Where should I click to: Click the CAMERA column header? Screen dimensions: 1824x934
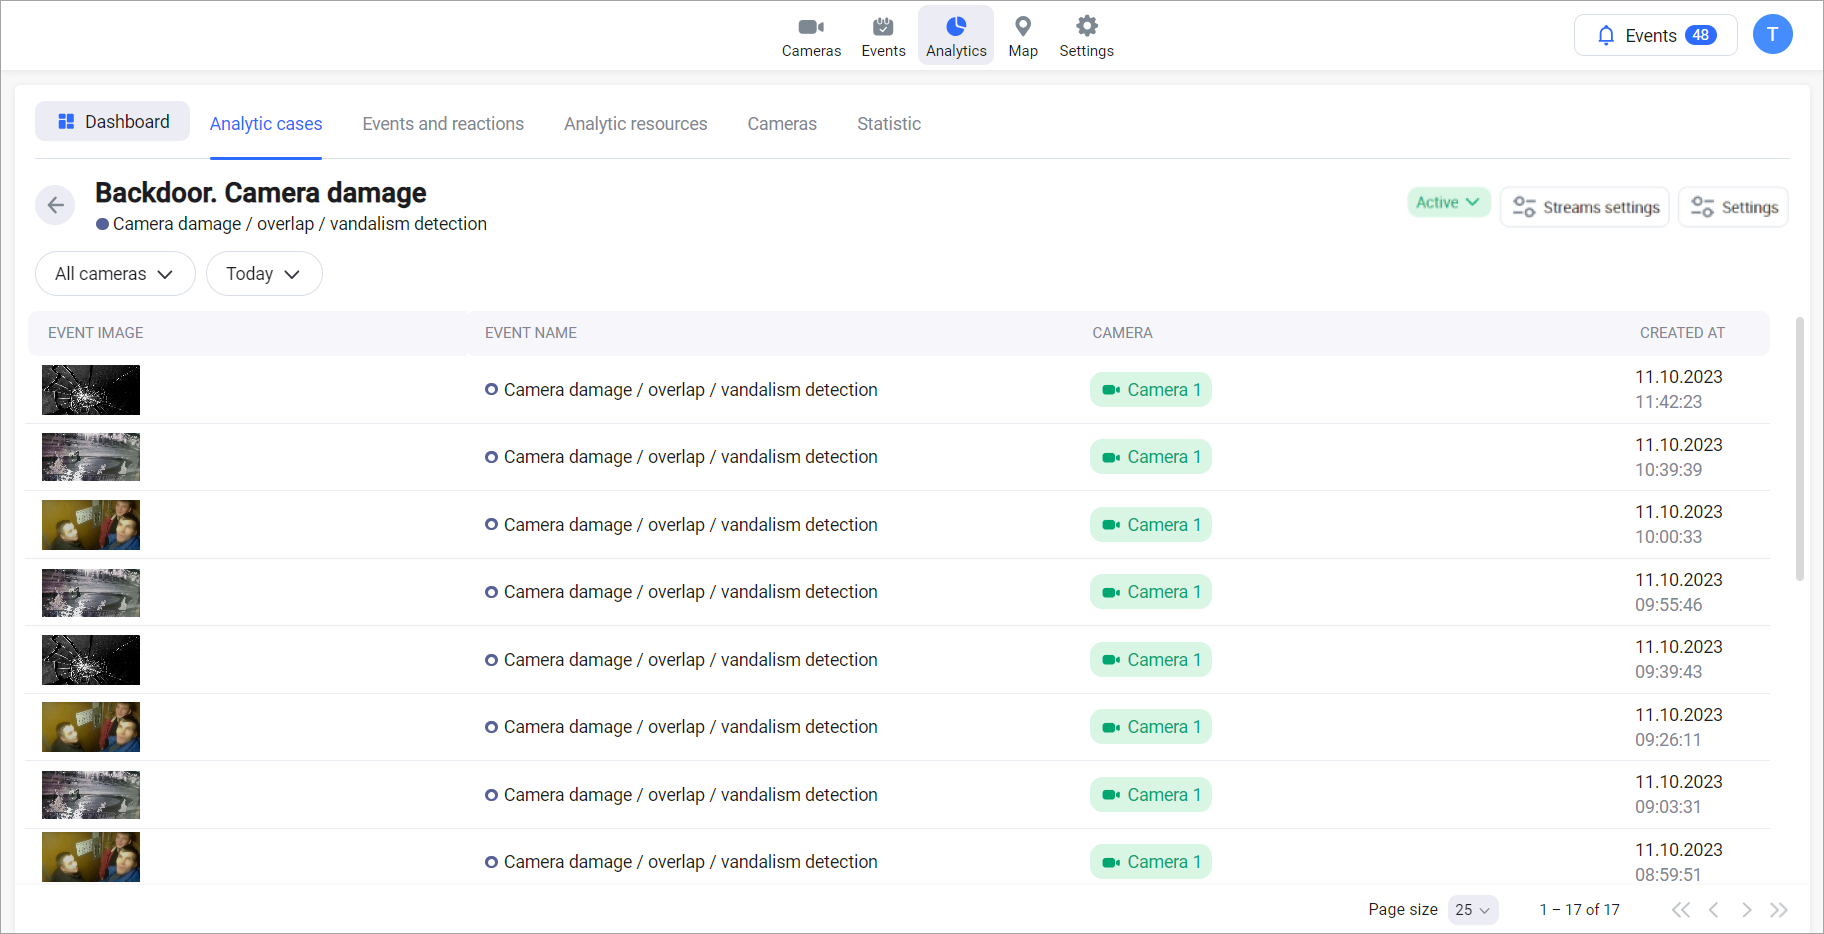click(1122, 333)
